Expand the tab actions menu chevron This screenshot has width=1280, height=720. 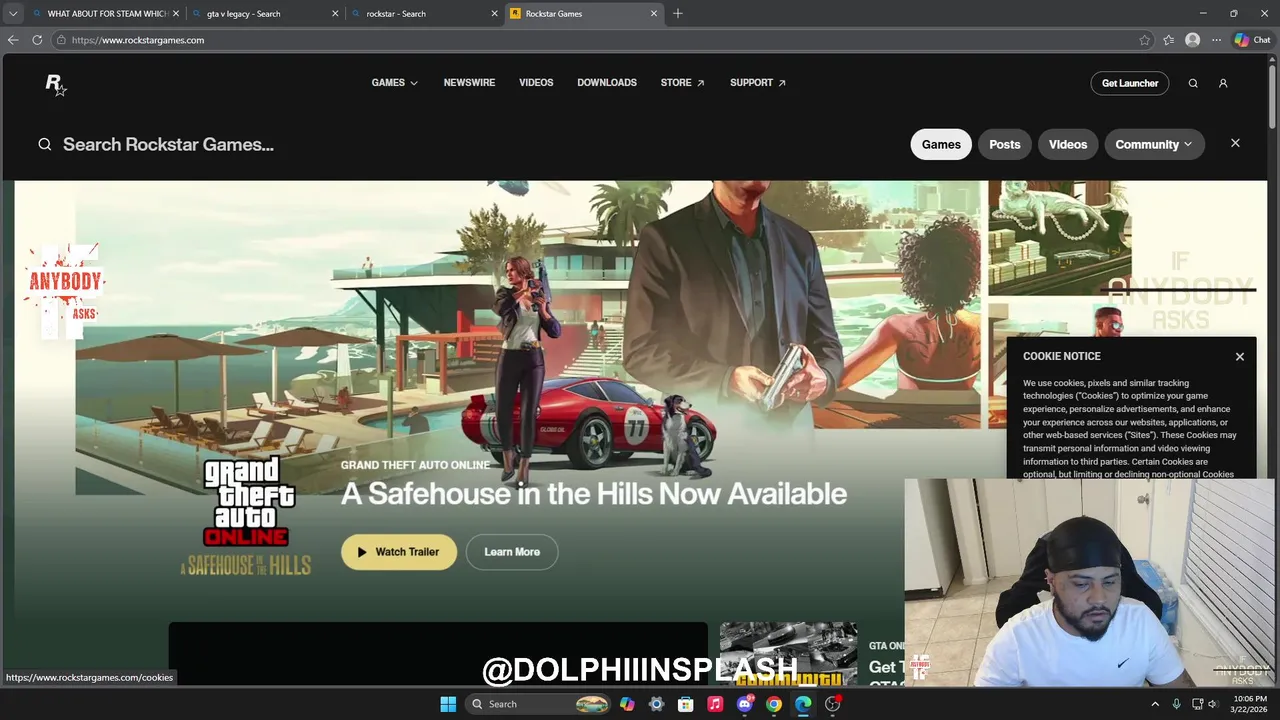coord(13,14)
